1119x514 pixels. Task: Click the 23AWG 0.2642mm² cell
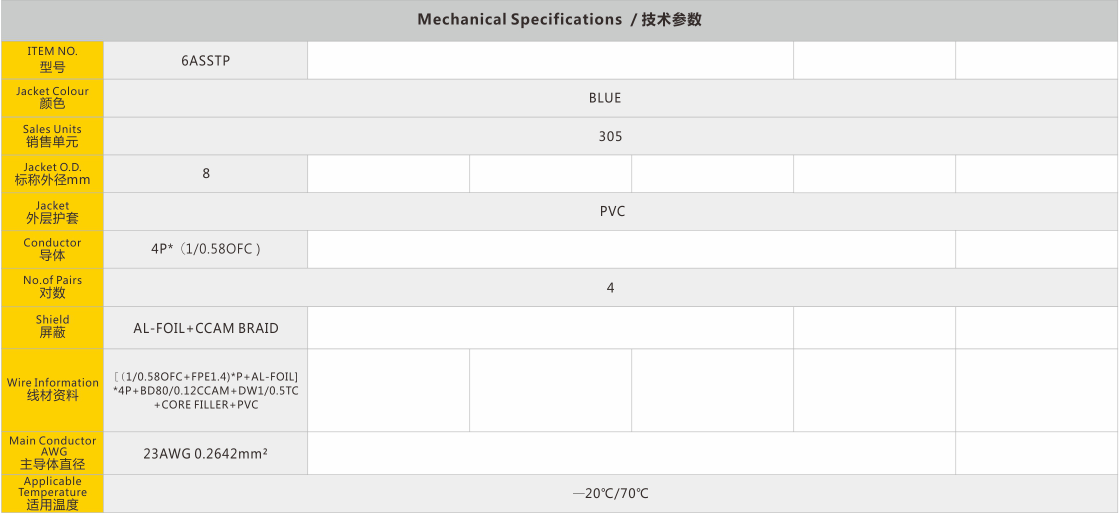206,453
